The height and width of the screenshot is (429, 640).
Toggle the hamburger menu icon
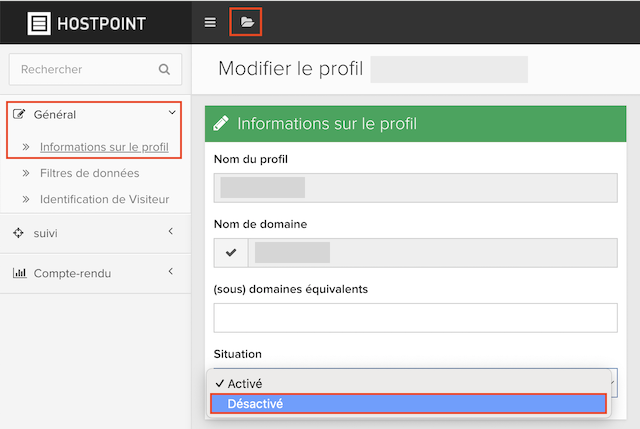210,22
